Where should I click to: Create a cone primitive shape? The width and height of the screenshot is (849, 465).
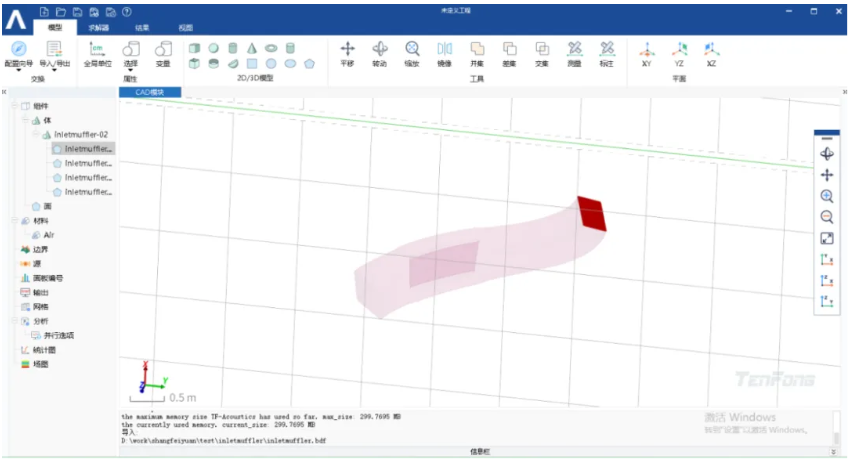(x=252, y=48)
